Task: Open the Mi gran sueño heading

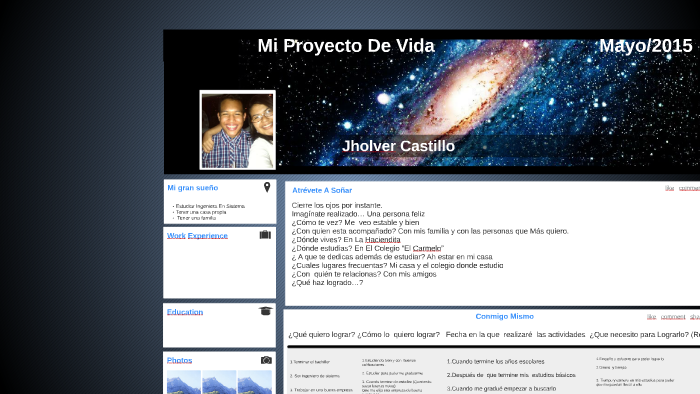Action: [192, 188]
